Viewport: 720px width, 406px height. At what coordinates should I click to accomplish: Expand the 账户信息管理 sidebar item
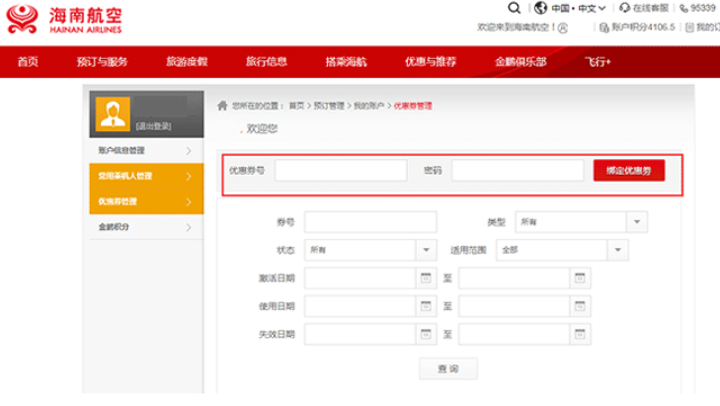click(x=146, y=150)
